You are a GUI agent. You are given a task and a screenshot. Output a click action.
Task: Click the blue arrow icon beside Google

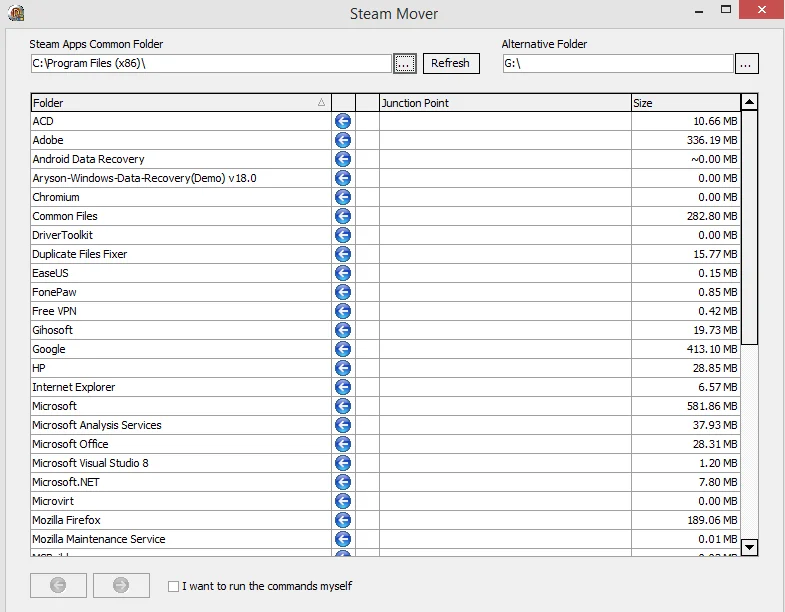tap(343, 349)
